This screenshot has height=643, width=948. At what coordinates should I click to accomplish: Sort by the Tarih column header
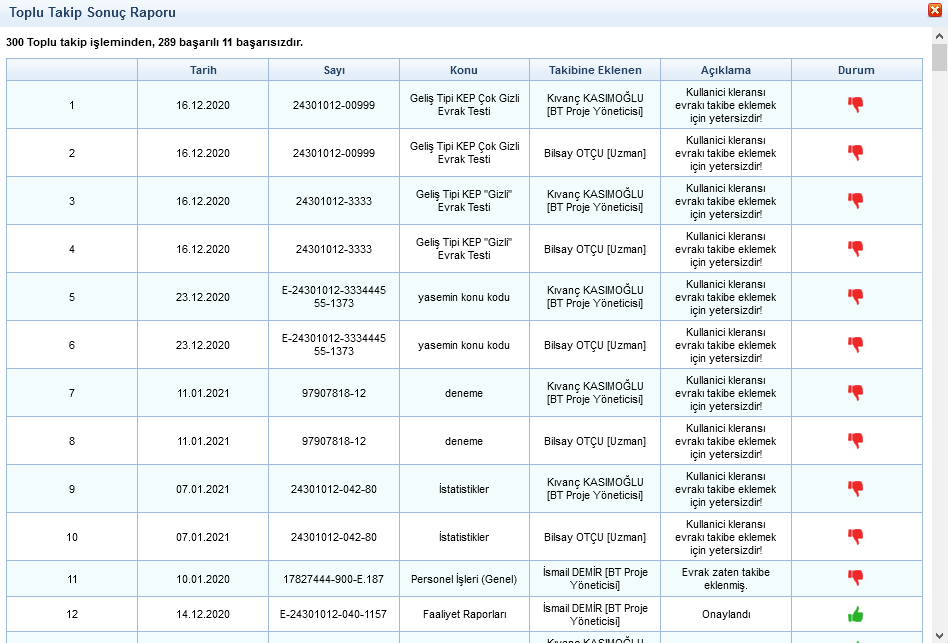(x=203, y=70)
